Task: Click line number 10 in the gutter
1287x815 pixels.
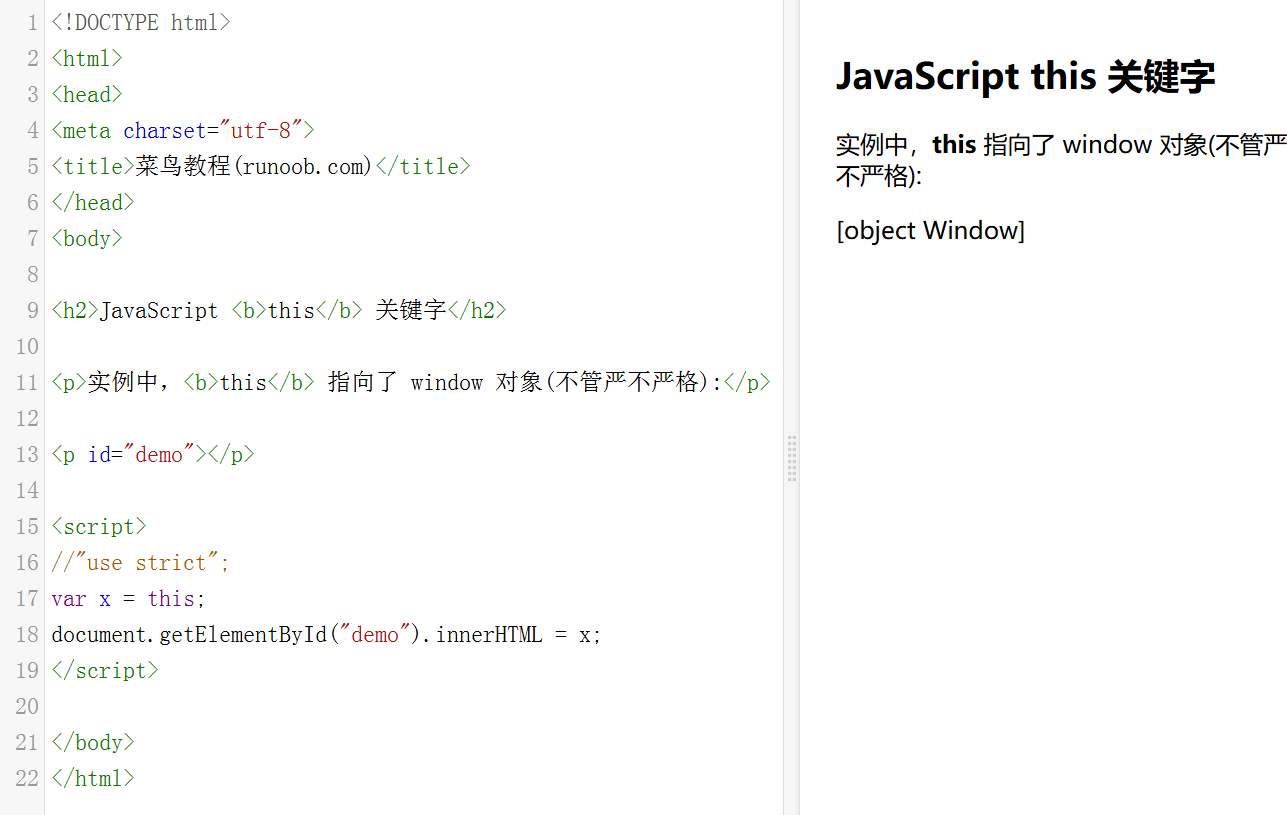Action: (27, 346)
